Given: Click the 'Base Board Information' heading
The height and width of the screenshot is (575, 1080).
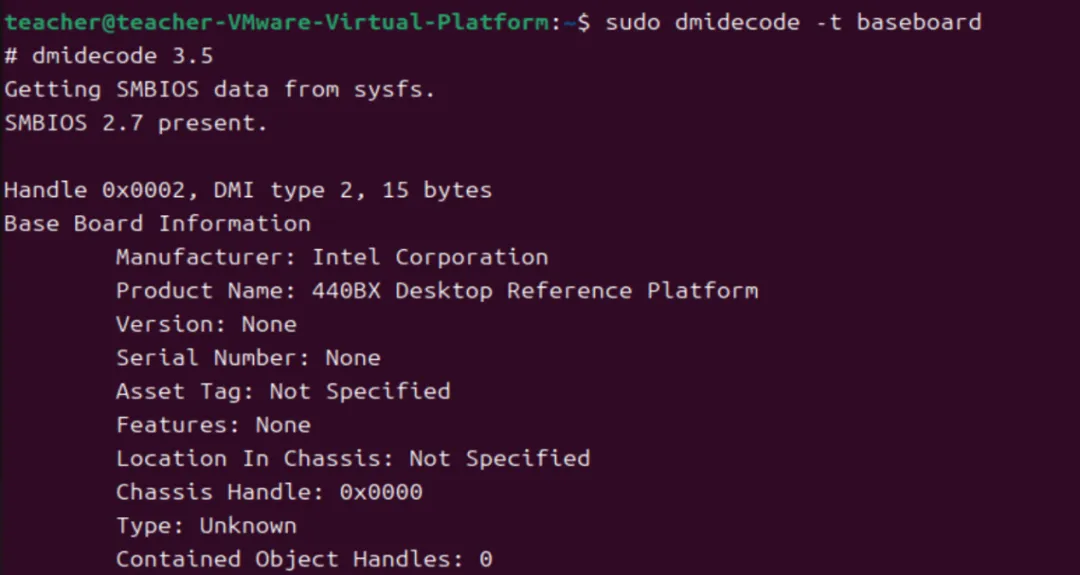Looking at the screenshot, I should [x=157, y=224].
